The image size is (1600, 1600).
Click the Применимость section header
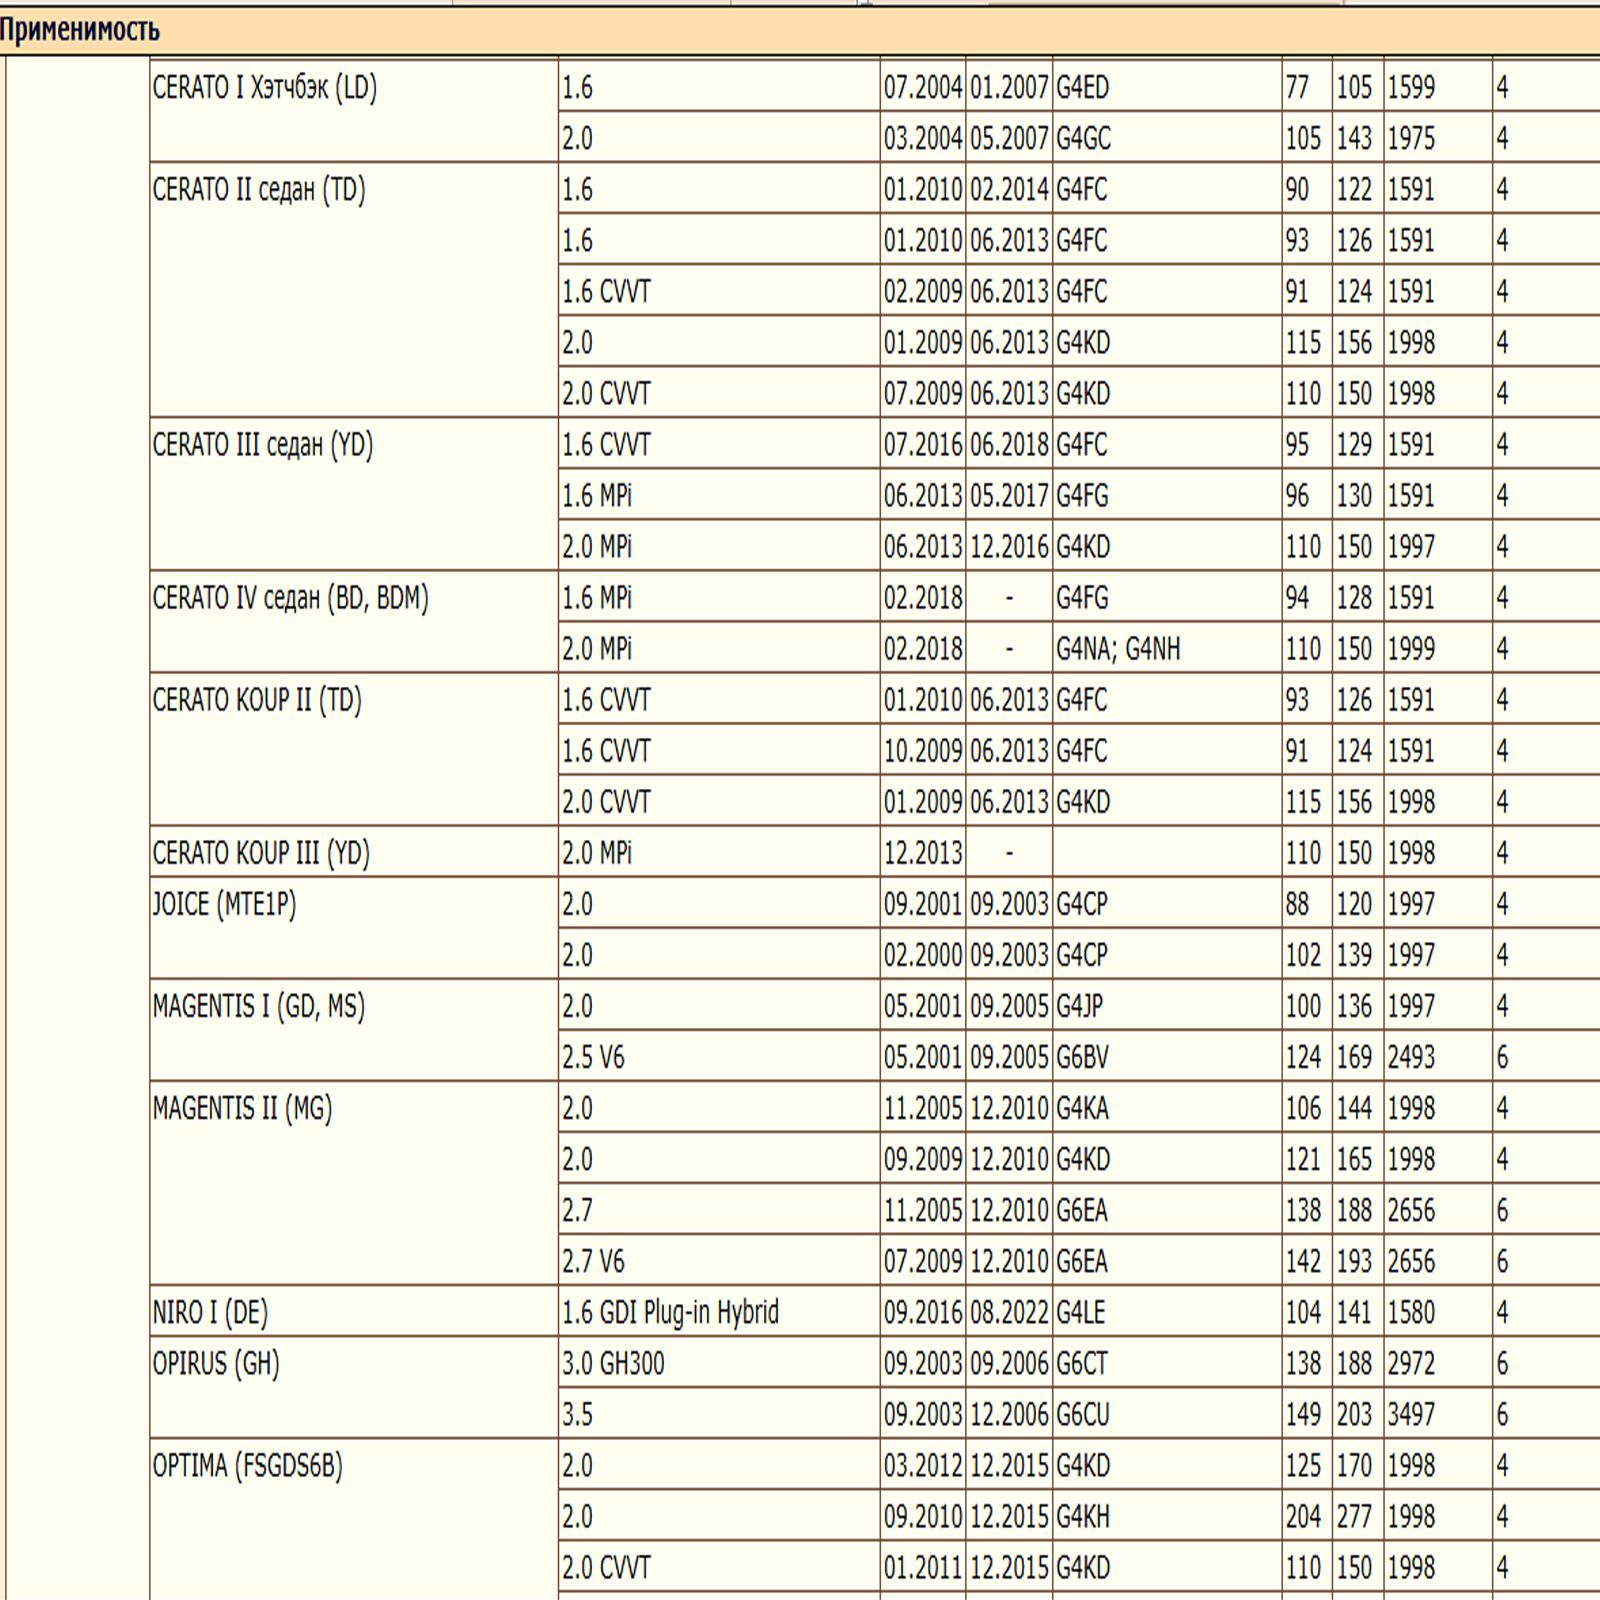[80, 30]
